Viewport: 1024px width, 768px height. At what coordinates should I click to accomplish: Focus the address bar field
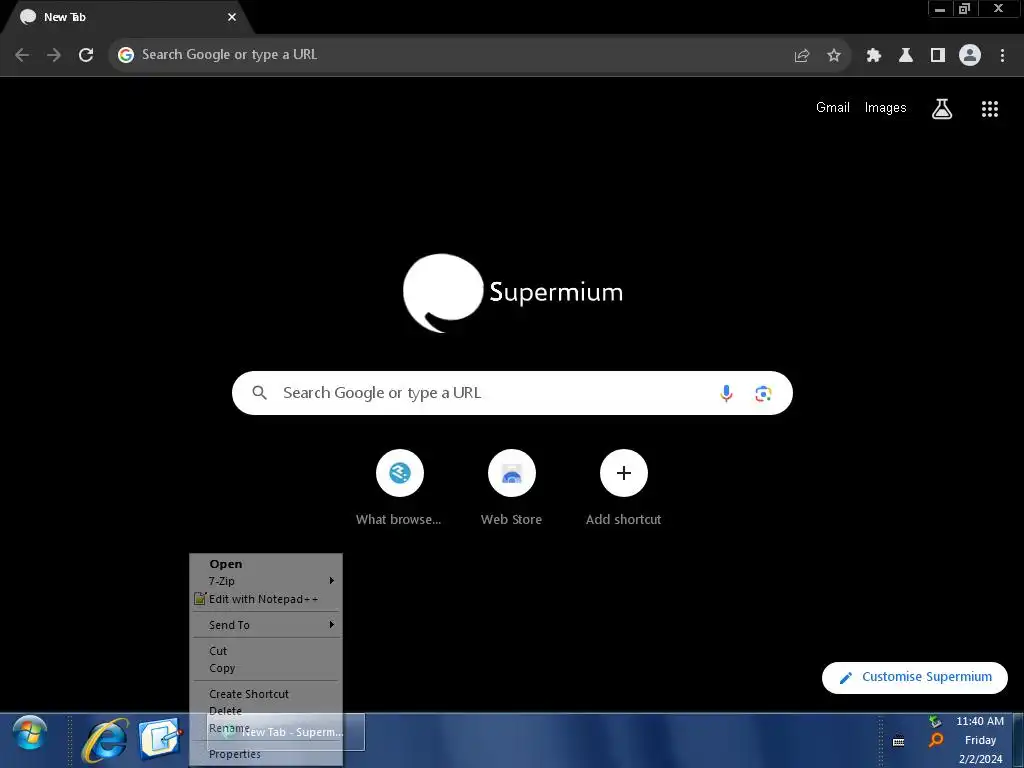click(x=480, y=55)
